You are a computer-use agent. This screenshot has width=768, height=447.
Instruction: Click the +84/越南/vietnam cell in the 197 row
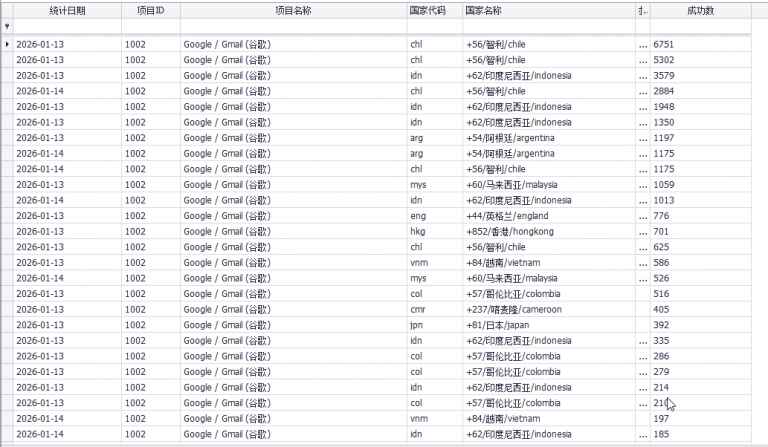tap(549, 419)
